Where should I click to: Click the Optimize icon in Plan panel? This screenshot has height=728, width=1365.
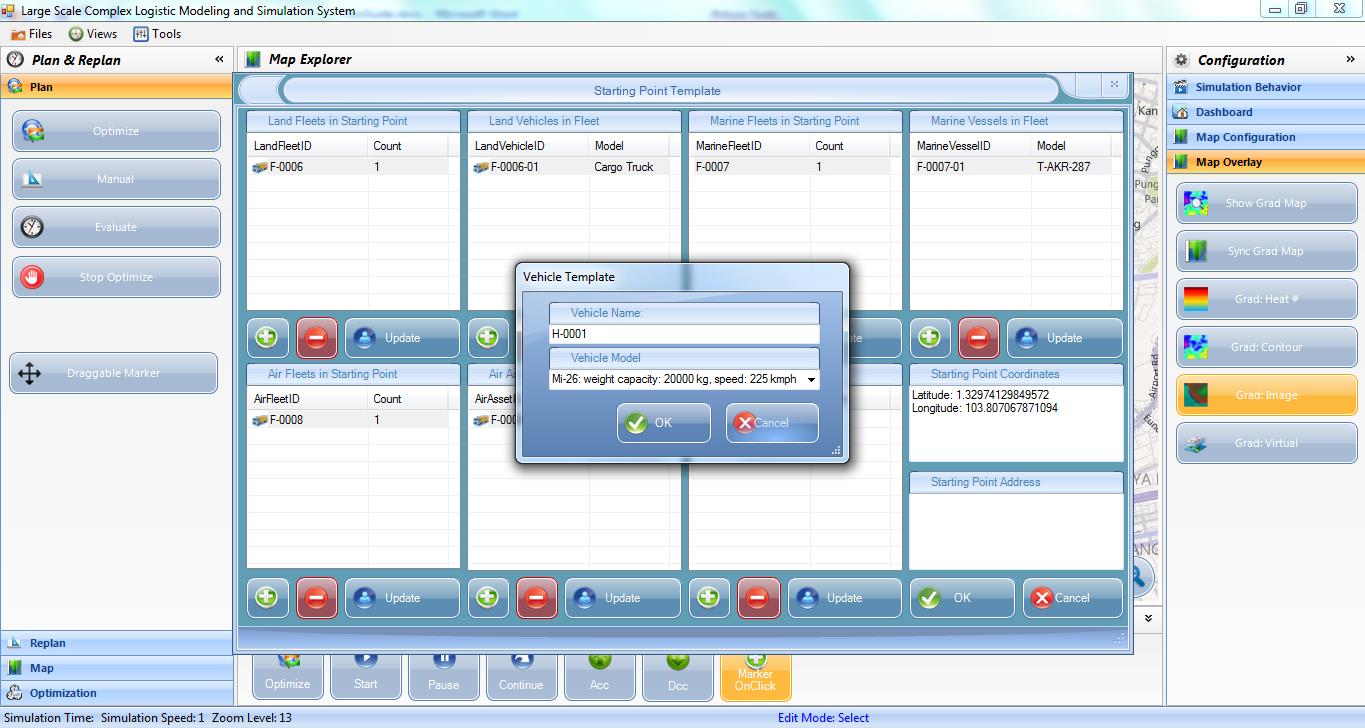(x=33, y=131)
